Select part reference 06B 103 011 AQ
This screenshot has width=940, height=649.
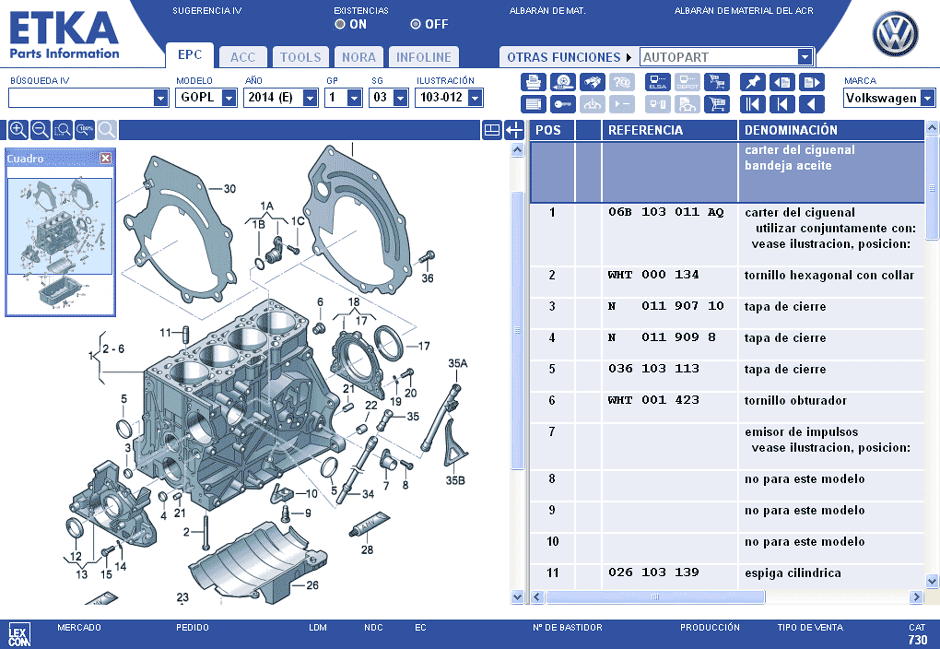click(x=665, y=212)
